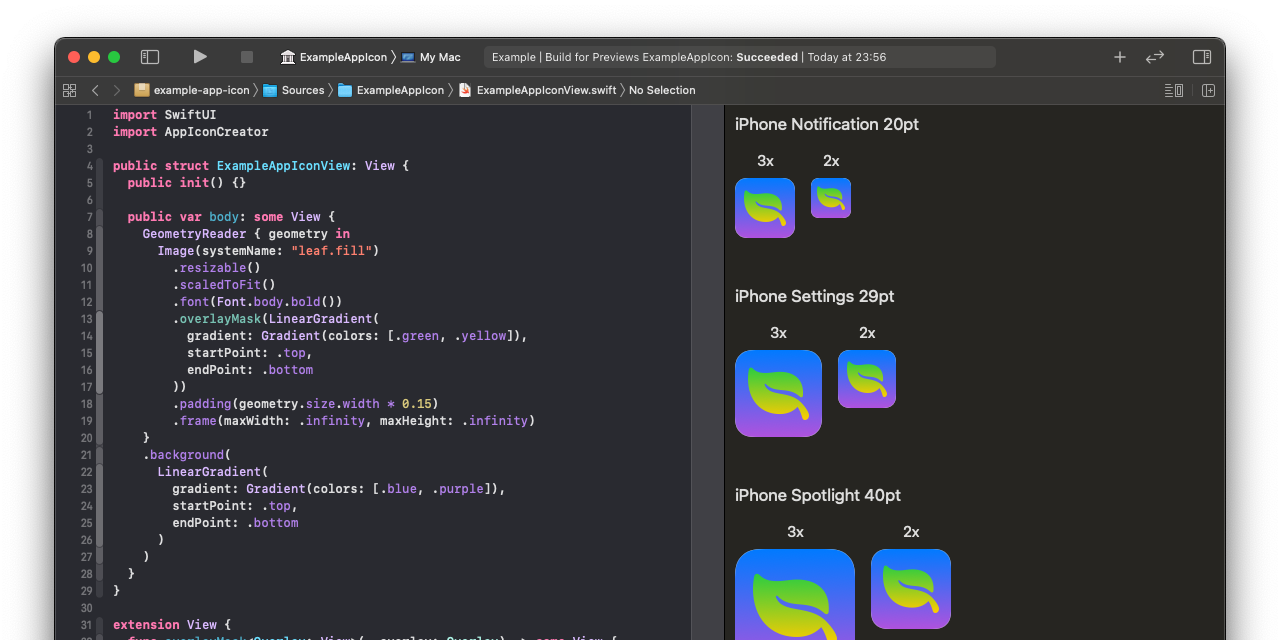The image size is (1280, 640).
Task: Click the iPhone Settings 3x icon preview
Action: tap(778, 393)
